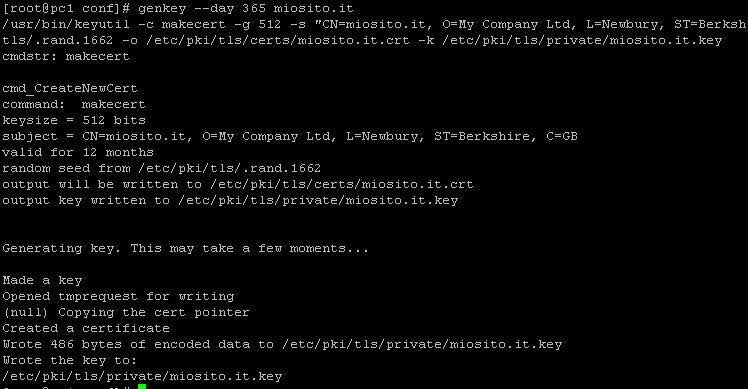The width and height of the screenshot is (748, 389).
Task: Click the 'Created a certificate' line
Action: [86, 328]
